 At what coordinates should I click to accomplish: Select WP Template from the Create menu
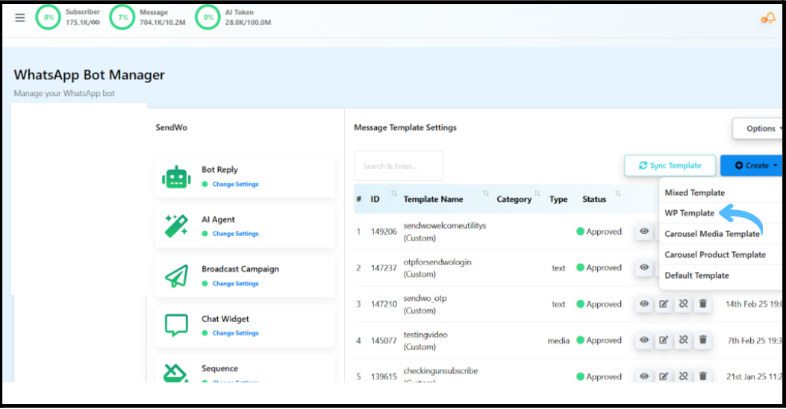pos(689,213)
